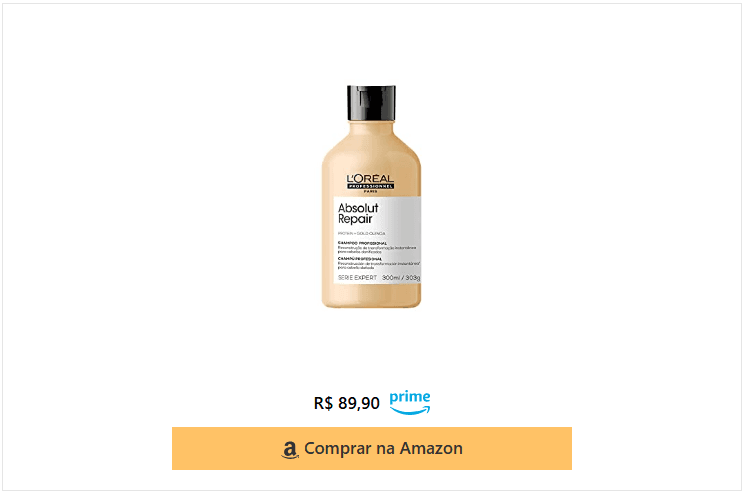Open the L'Oréal shampoo product image
The height and width of the screenshot is (493, 744).
[371, 196]
